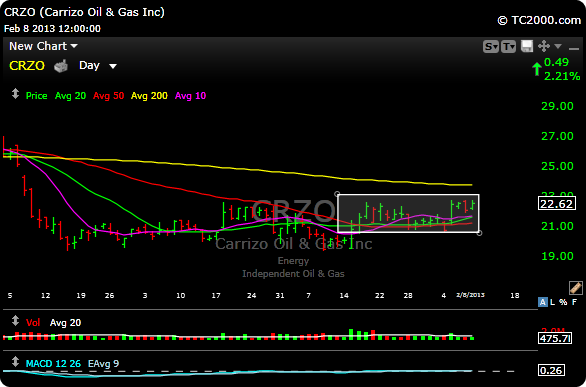Toggle the % percent scale option
Image resolution: width=586 pixels, height=387 pixels.
click(563, 302)
